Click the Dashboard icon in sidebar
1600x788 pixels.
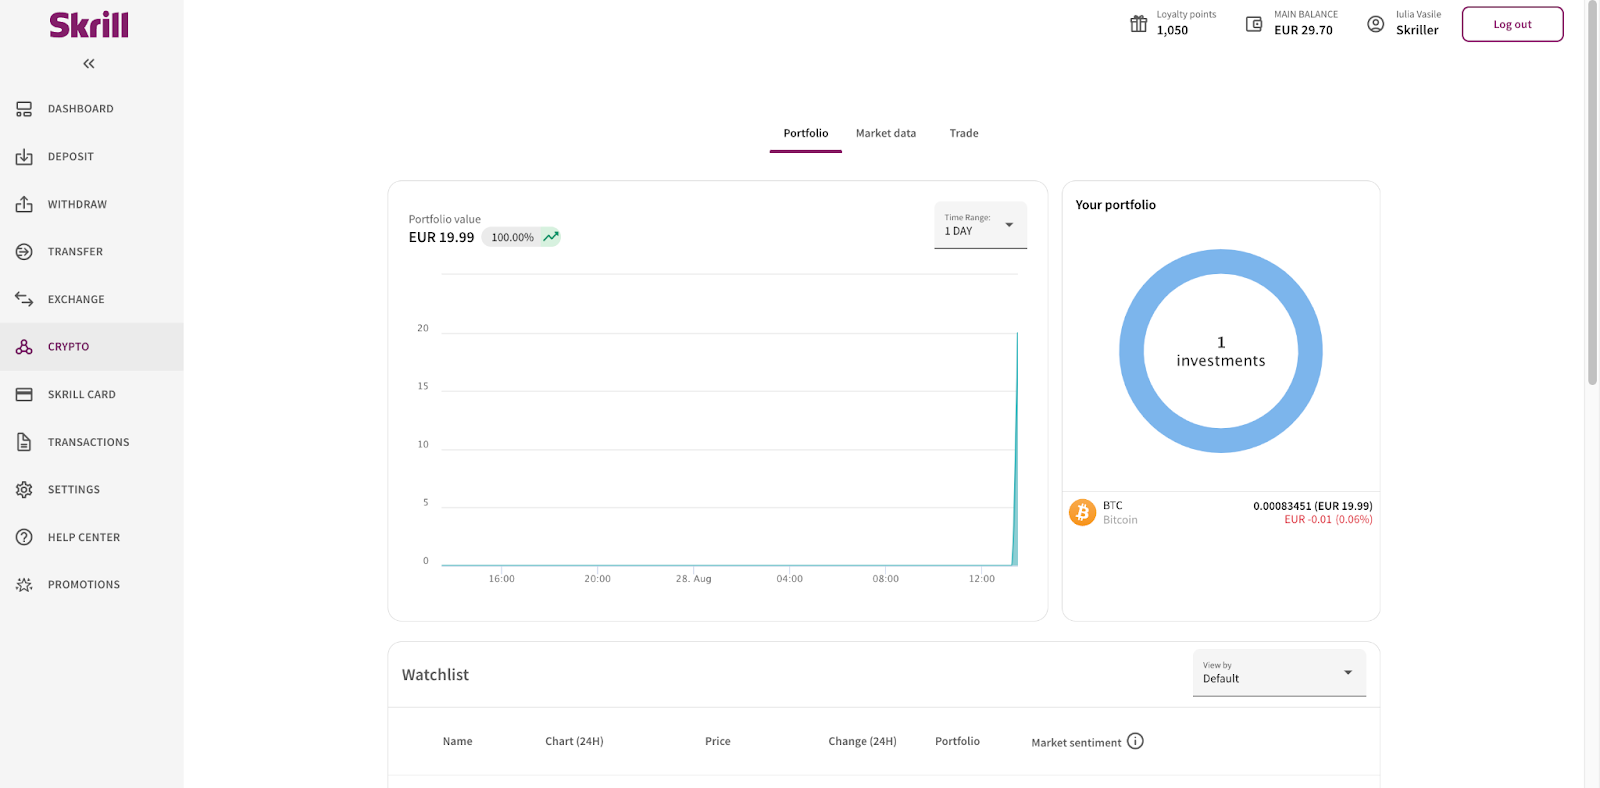(x=24, y=109)
